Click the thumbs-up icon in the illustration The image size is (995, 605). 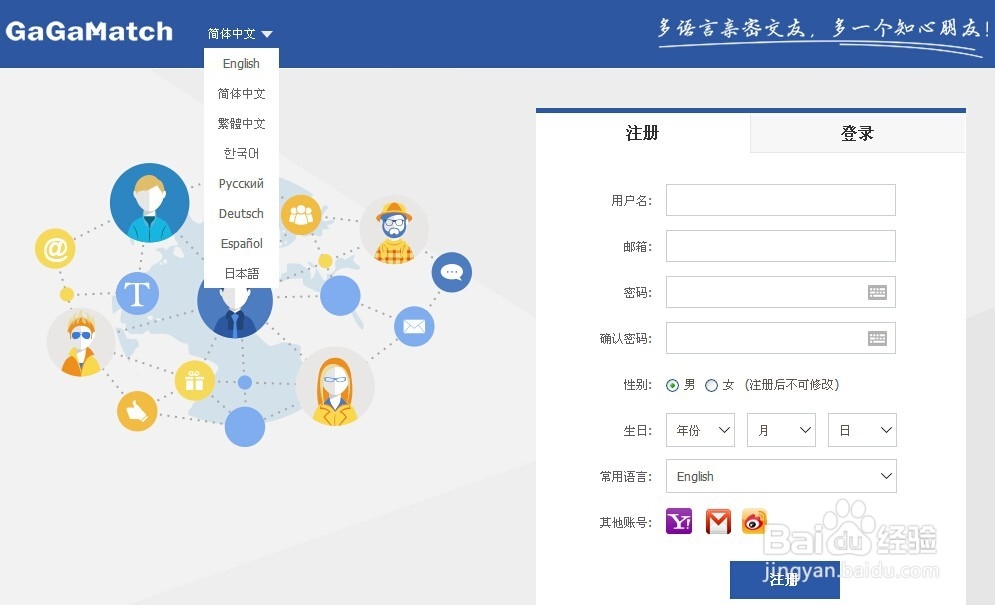point(137,411)
